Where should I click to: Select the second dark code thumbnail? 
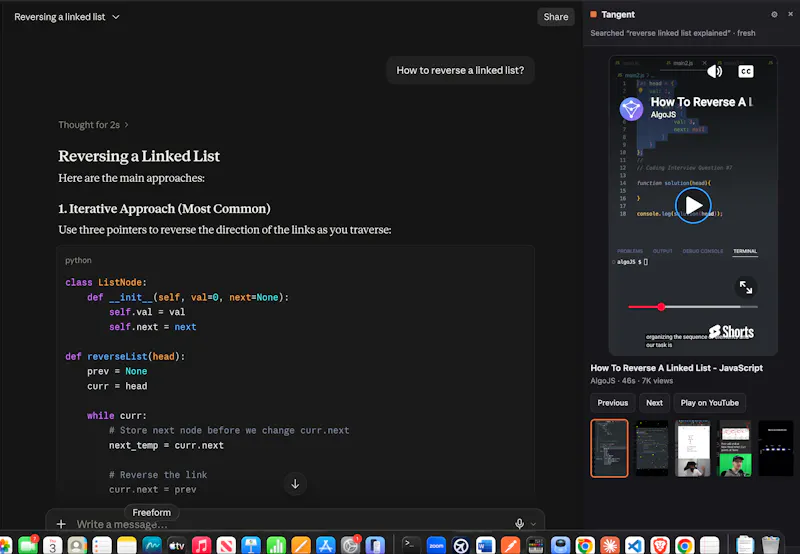652,448
